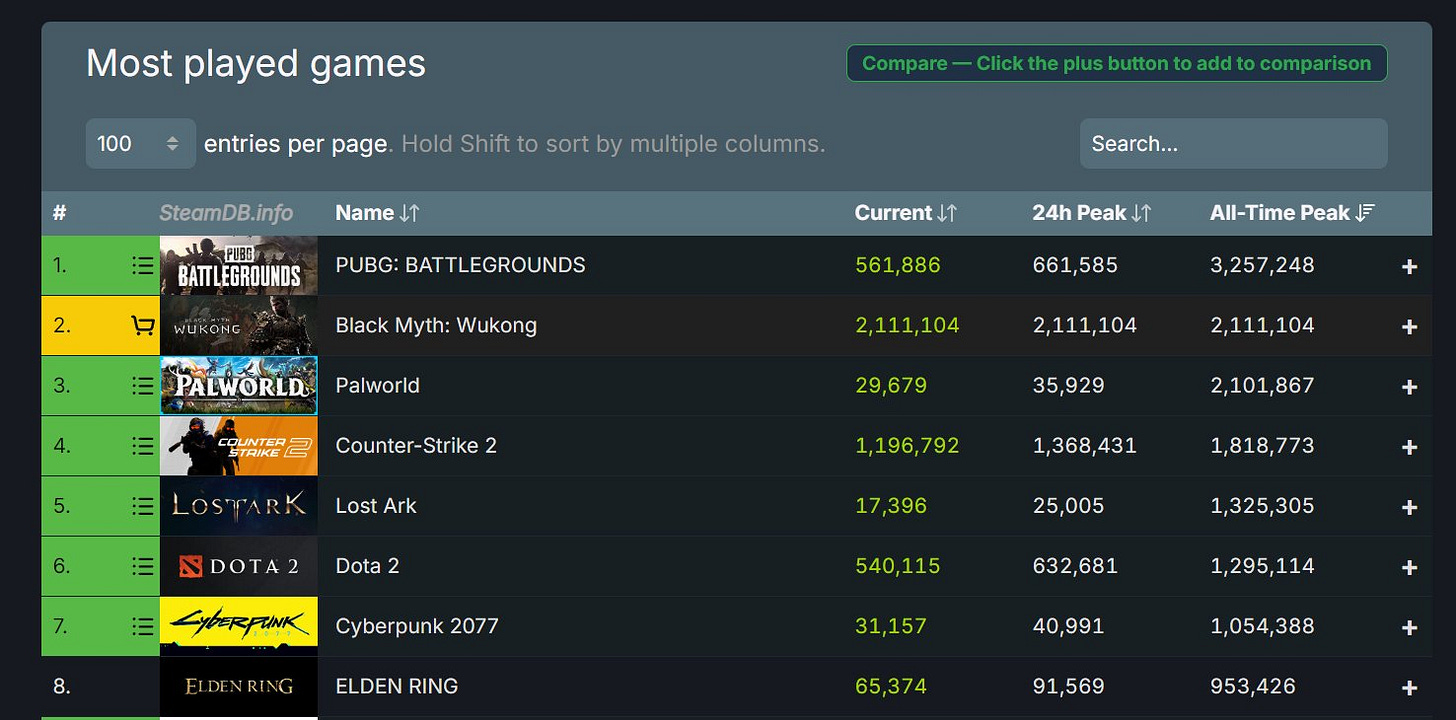Screen dimensions: 1456x720
Task: Click the shopping cart icon on Black Myth: Wukong row
Action: click(x=142, y=325)
